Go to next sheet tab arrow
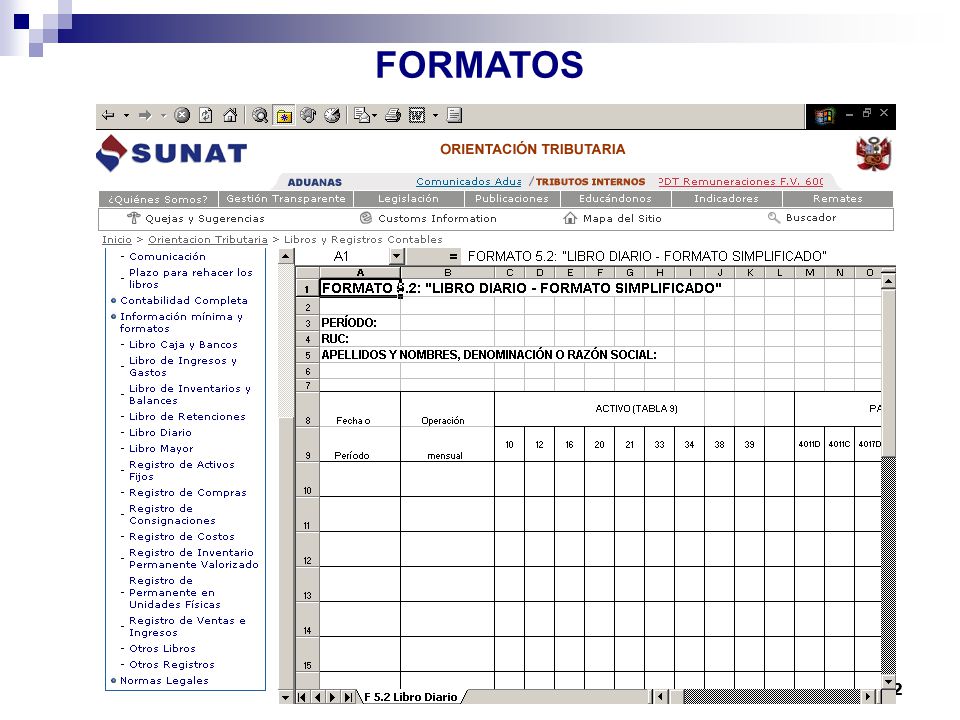Viewport: 960px width, 720px height. pos(332,697)
